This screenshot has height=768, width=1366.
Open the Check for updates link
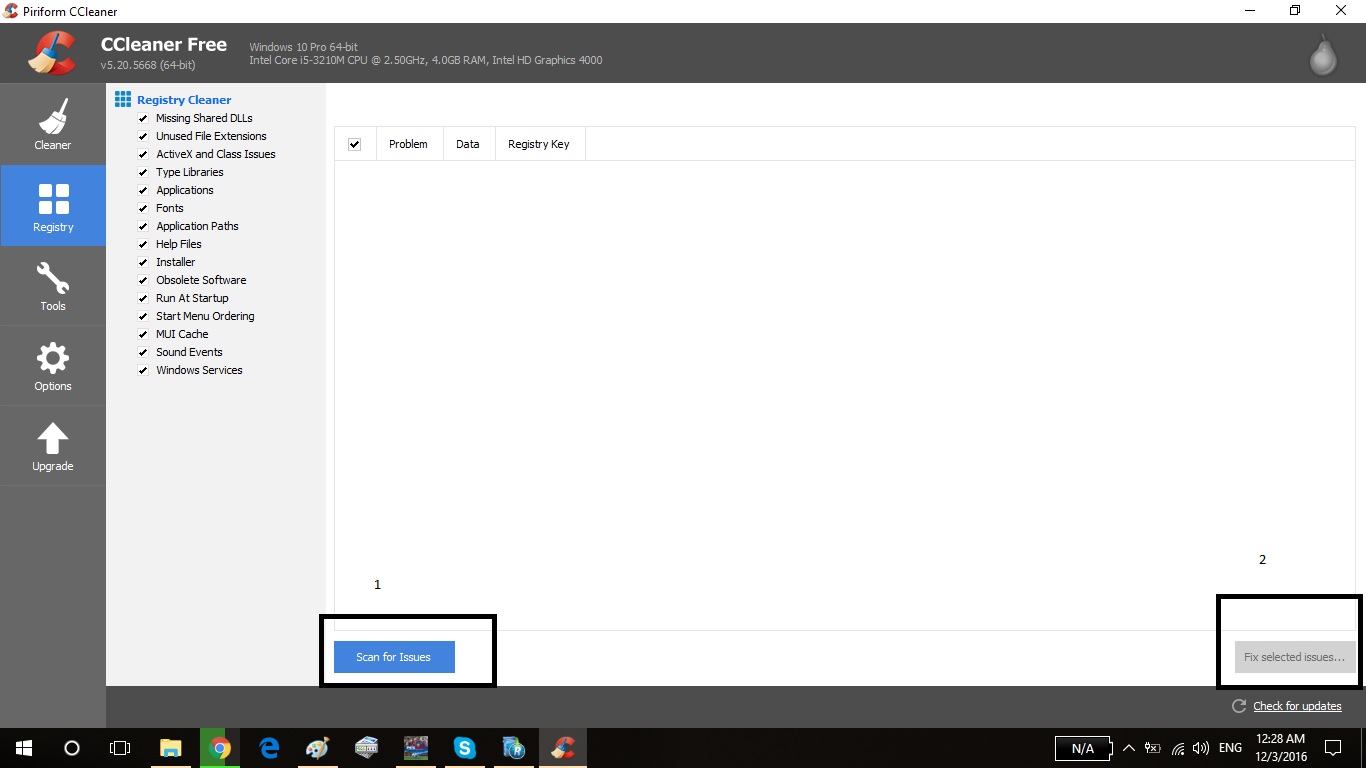[1297, 706]
